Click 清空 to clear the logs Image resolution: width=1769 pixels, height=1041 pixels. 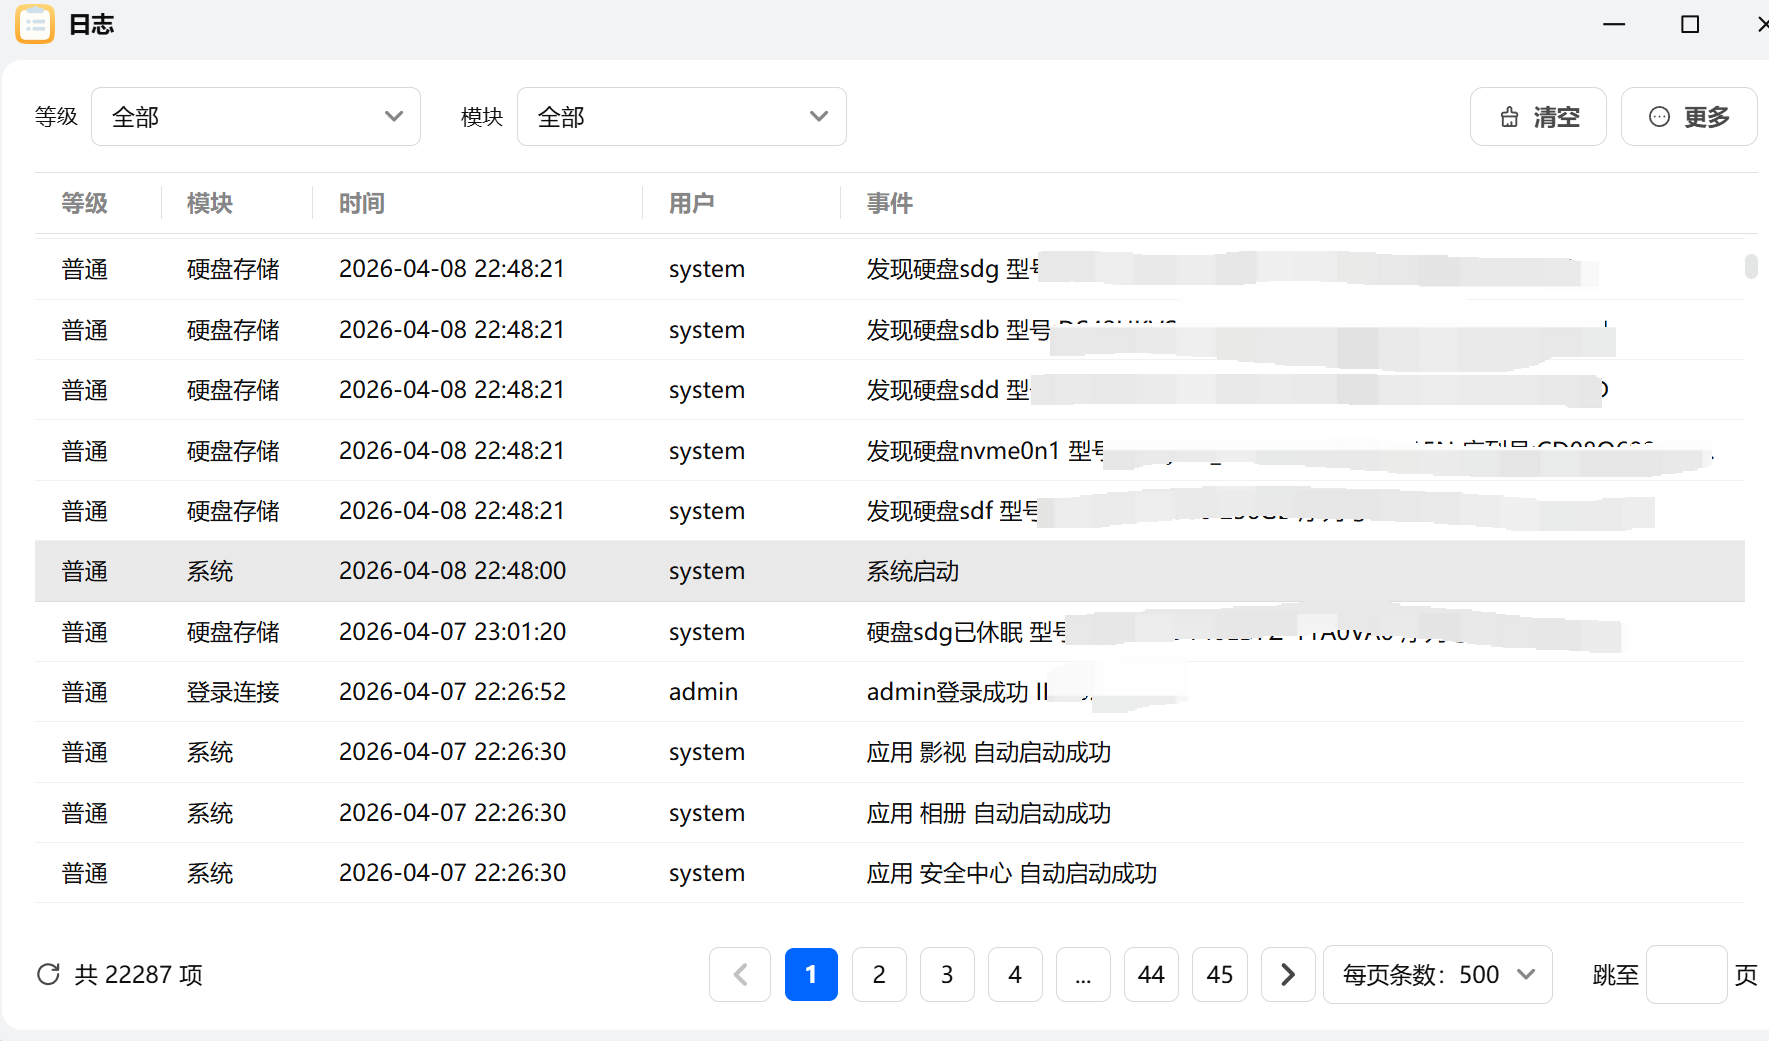pyautogui.click(x=1538, y=116)
